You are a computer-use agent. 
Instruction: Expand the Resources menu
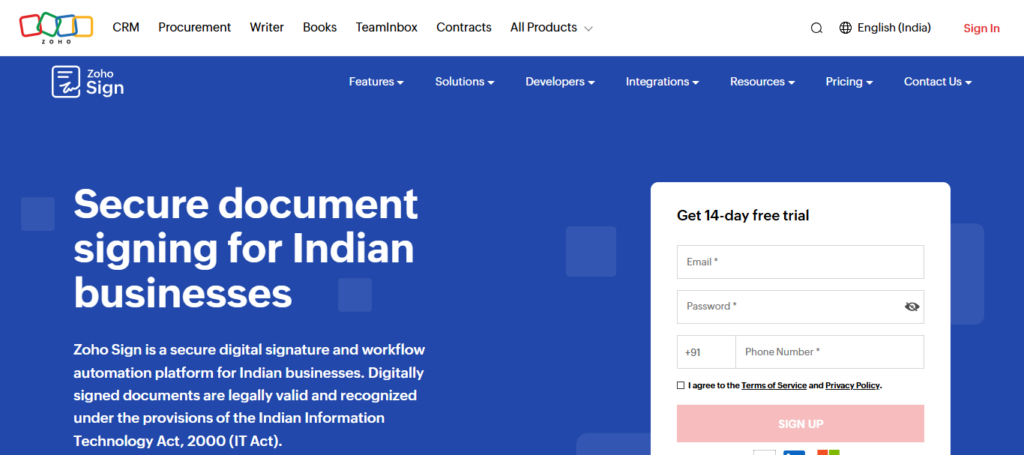pyautogui.click(x=762, y=82)
